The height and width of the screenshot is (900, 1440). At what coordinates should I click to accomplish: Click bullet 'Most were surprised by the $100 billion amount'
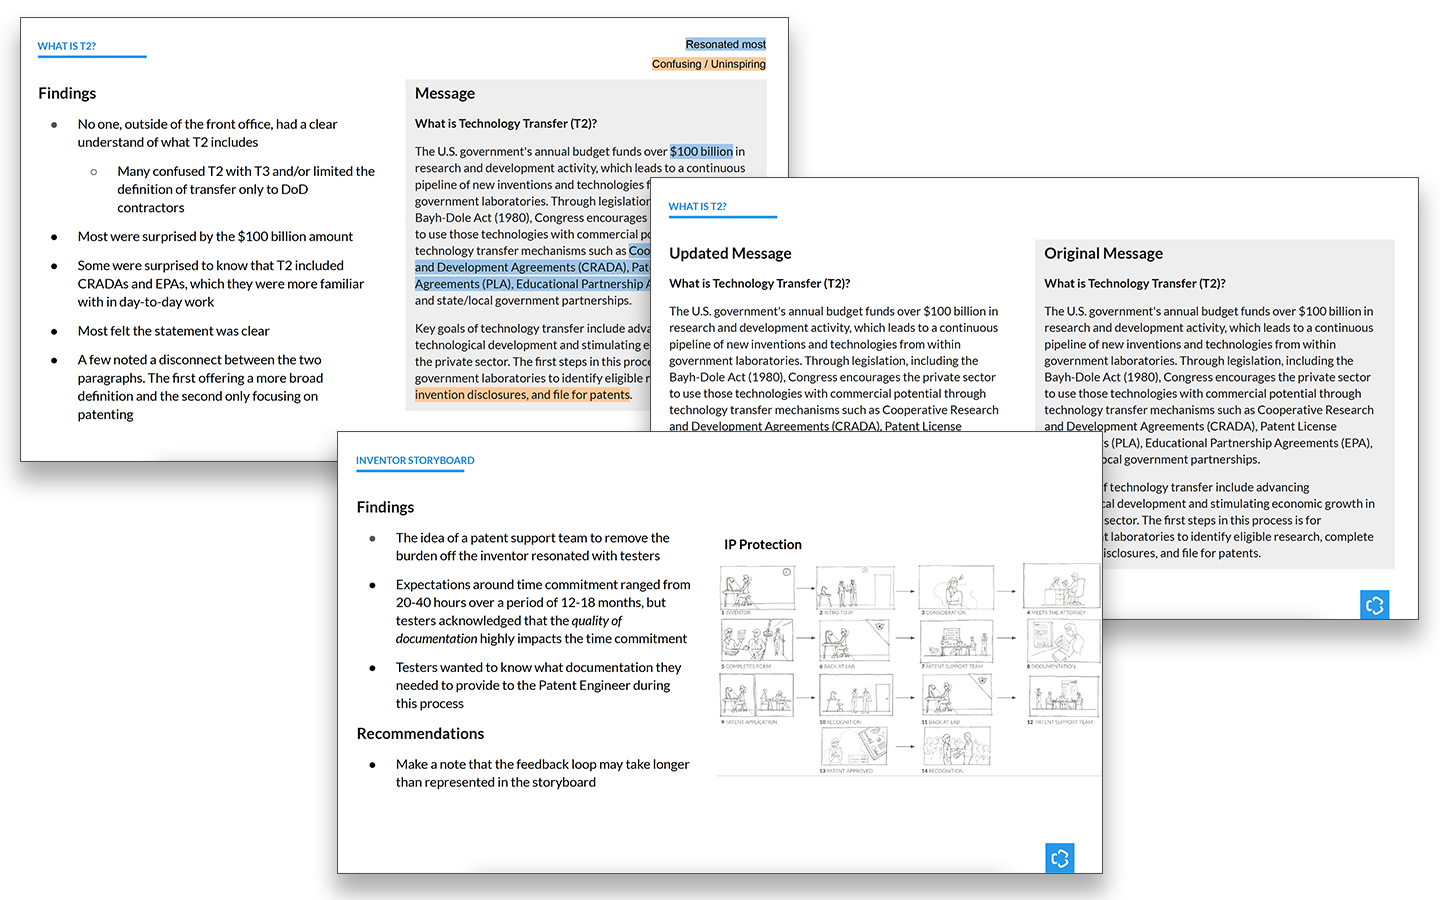click(x=215, y=236)
